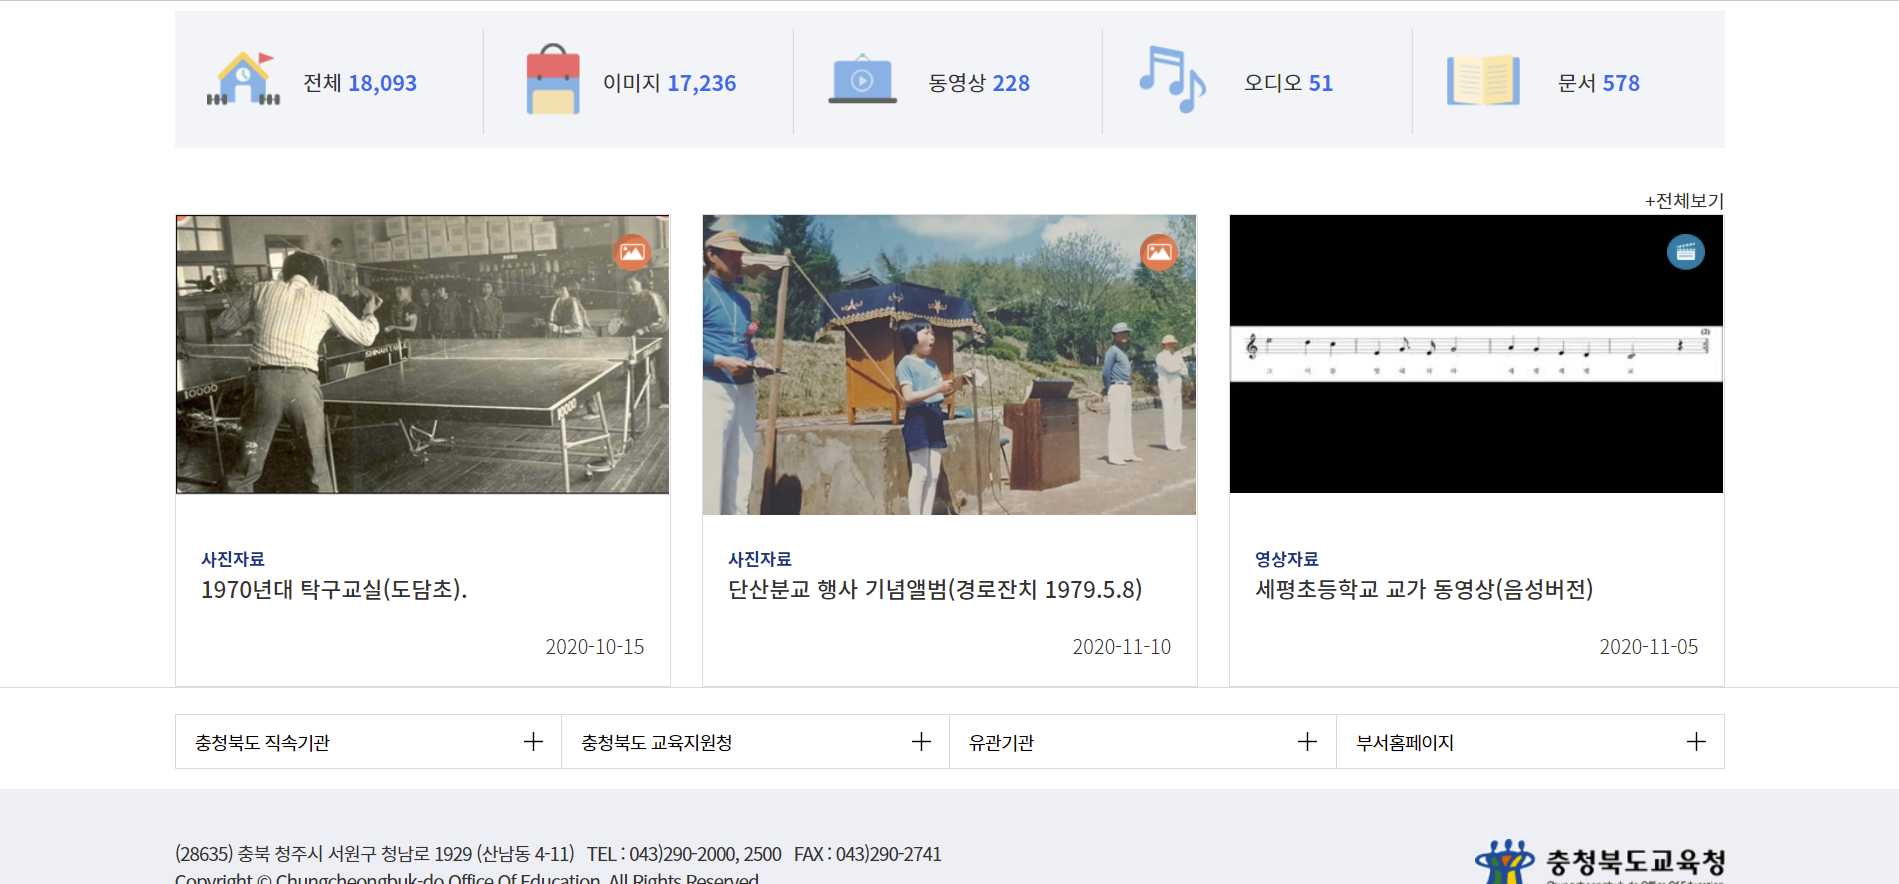Click image badge on table tennis photo
This screenshot has width=1899, height=884.
click(632, 252)
